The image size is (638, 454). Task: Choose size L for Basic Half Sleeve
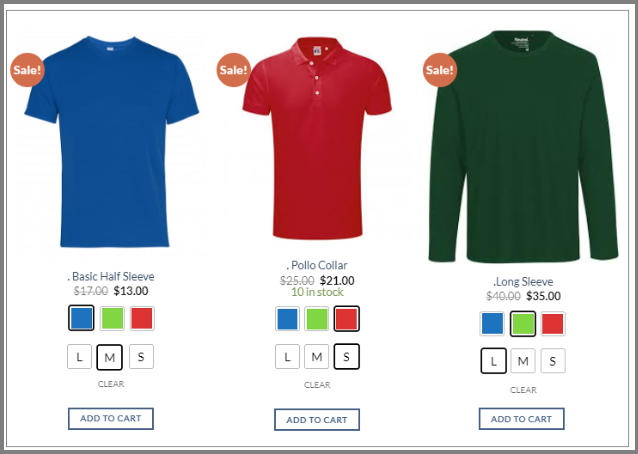(79, 357)
